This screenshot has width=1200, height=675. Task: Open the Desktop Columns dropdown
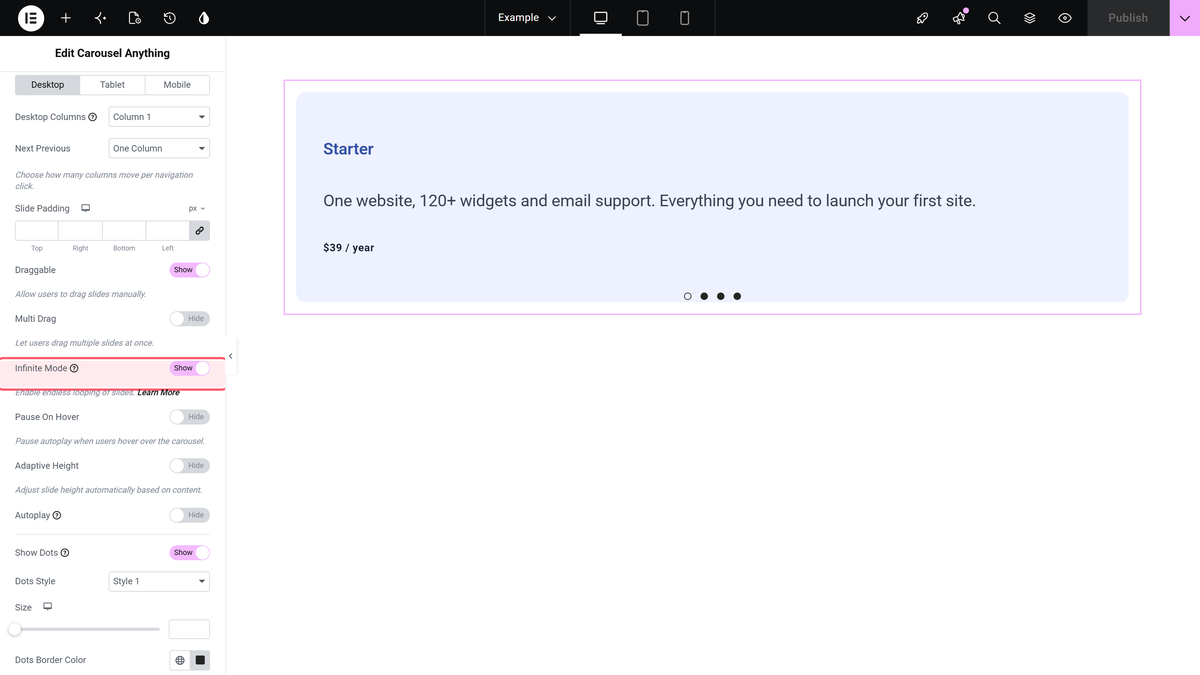159,117
